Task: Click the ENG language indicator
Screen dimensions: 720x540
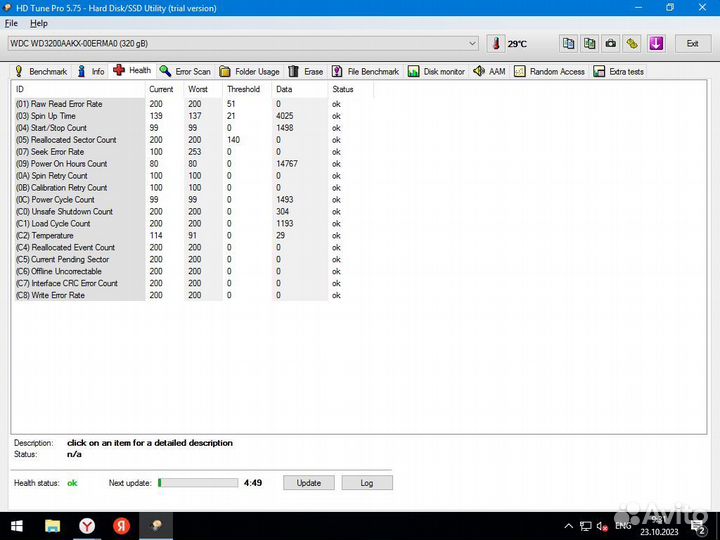Action: click(x=623, y=526)
